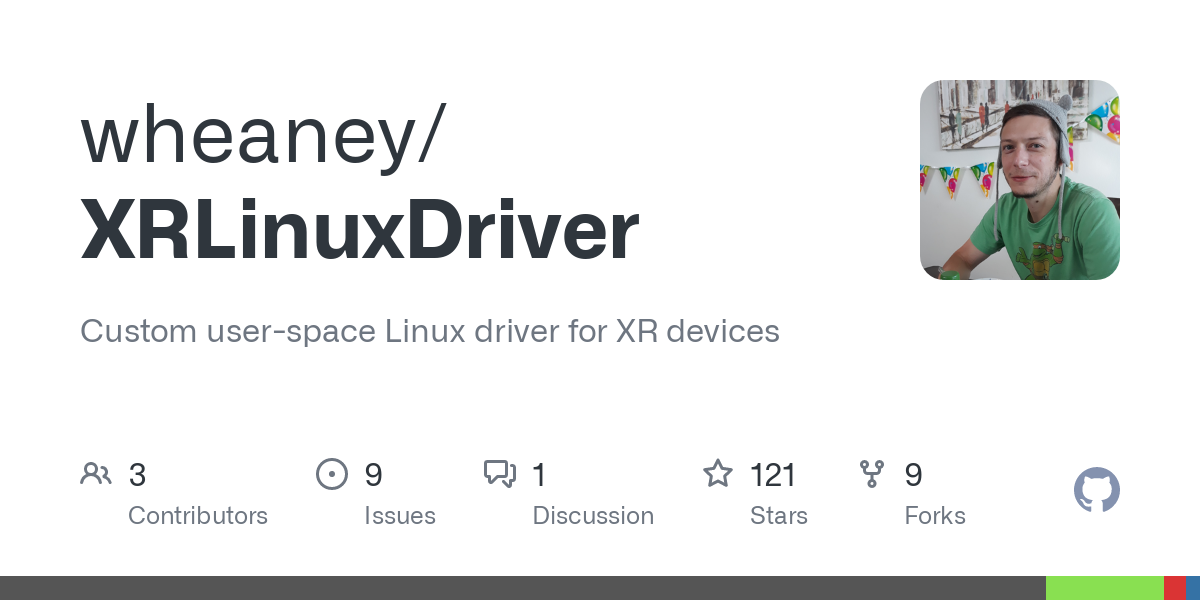
Task: Click the repository description text
Action: click(x=430, y=331)
